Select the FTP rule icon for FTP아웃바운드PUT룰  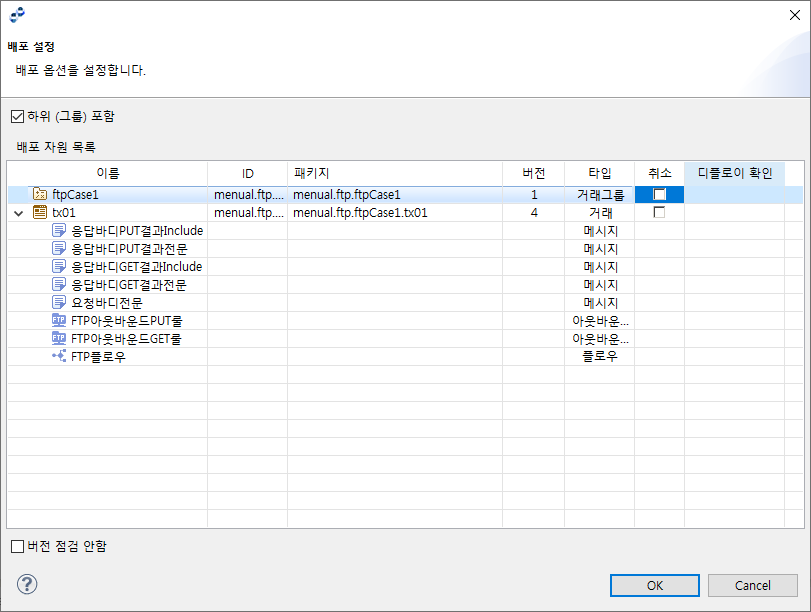58,320
